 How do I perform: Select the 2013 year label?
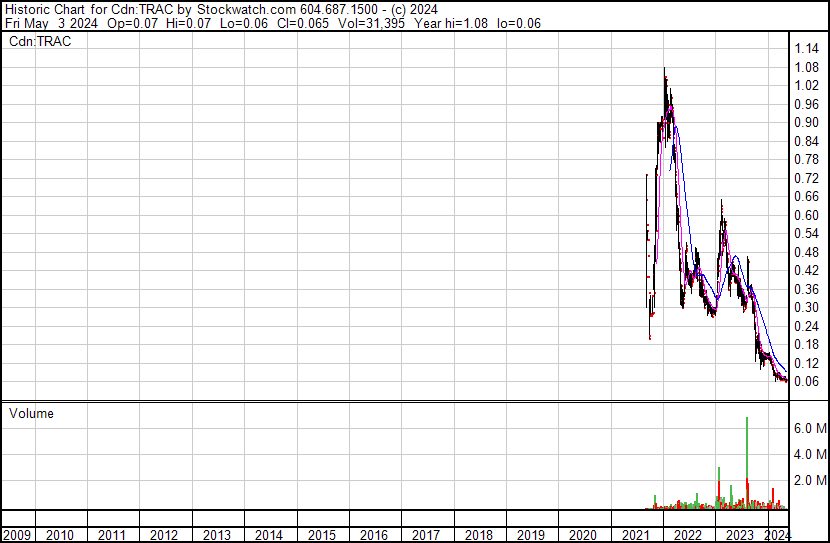(x=216, y=535)
